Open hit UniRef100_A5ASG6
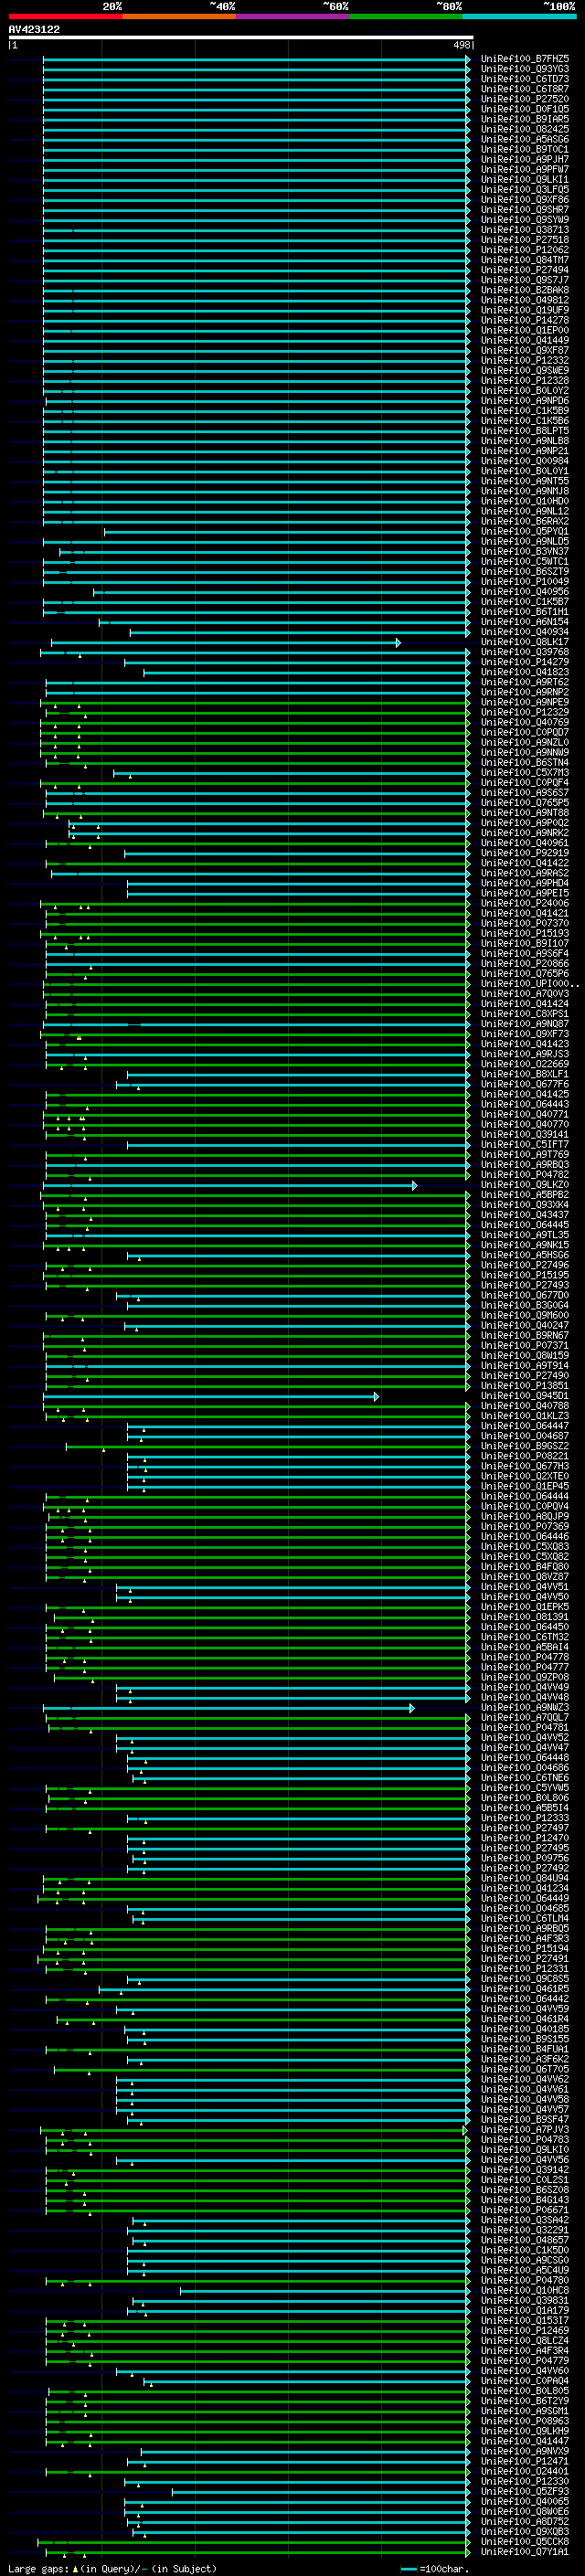This screenshot has width=585, height=2576. 525,139
